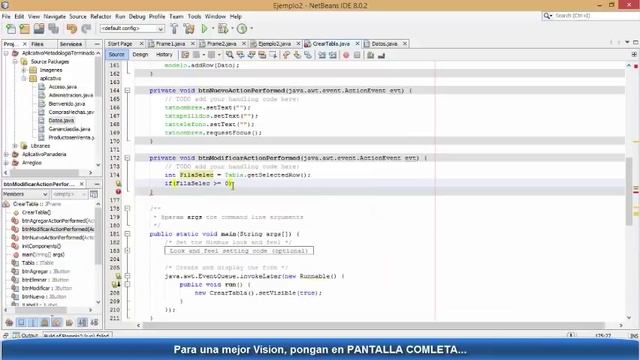Click the Save All toolbar icon
This screenshot has width=640, height=360.
click(53, 29)
